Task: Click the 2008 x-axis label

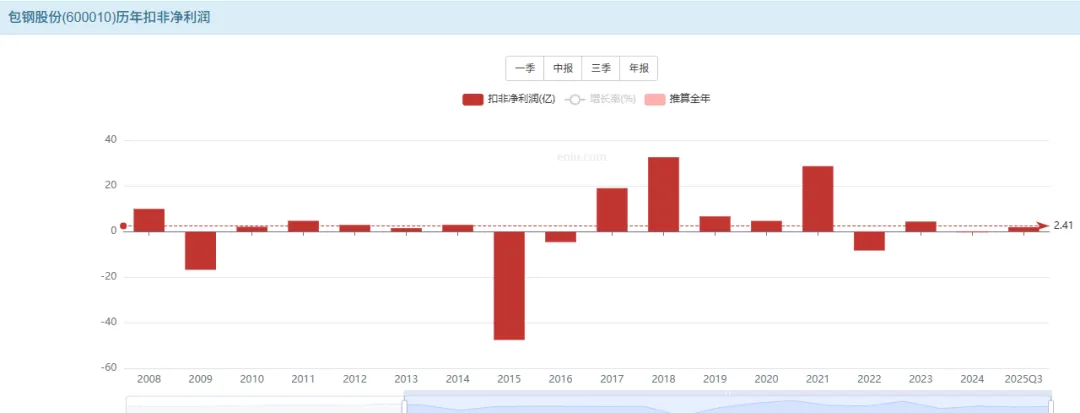Action: [149, 379]
